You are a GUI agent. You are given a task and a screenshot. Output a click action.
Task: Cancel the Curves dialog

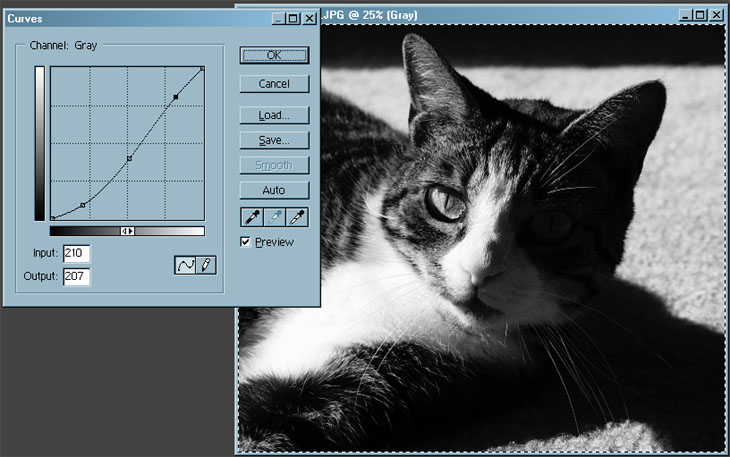pyautogui.click(x=274, y=84)
